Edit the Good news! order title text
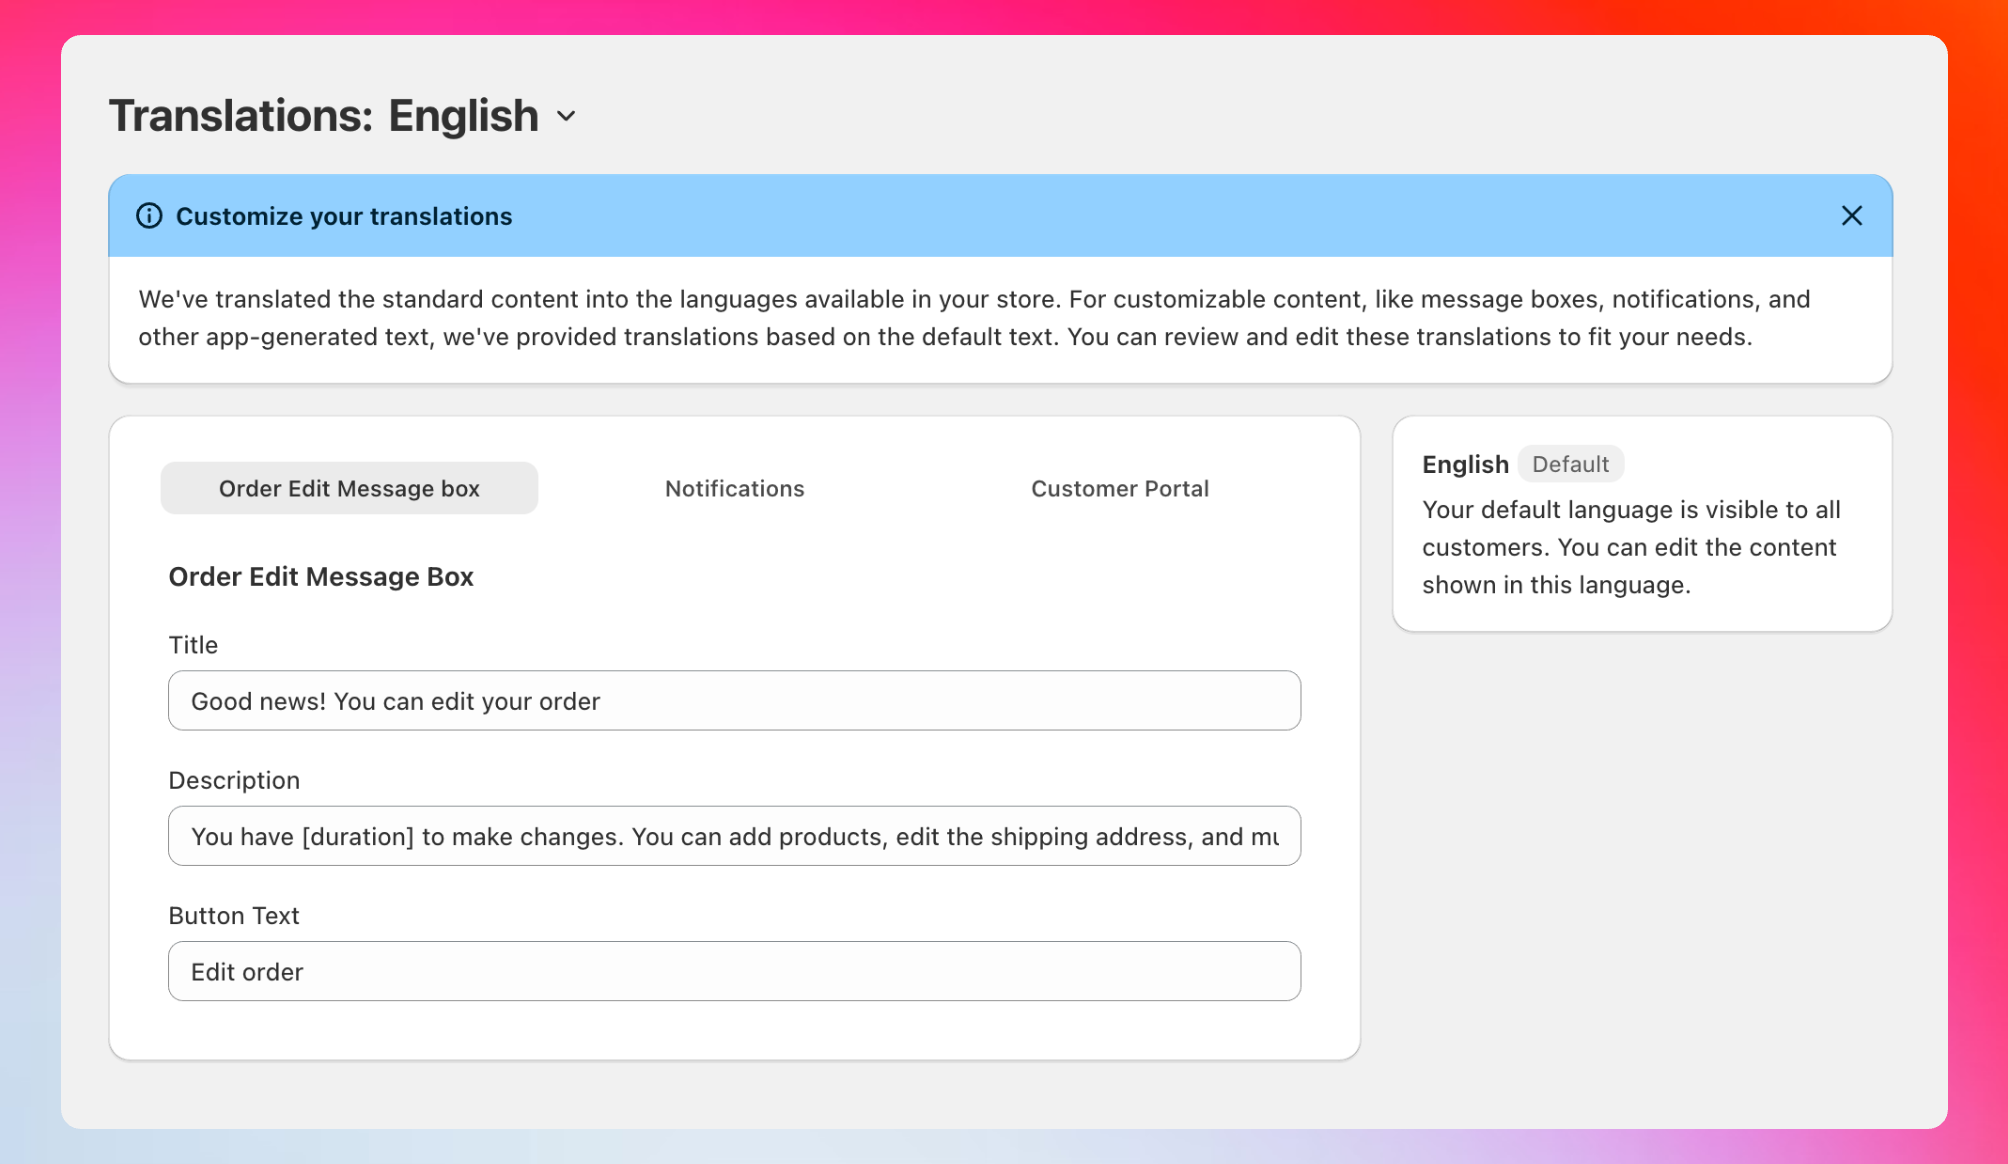The image size is (2008, 1164). [x=395, y=701]
